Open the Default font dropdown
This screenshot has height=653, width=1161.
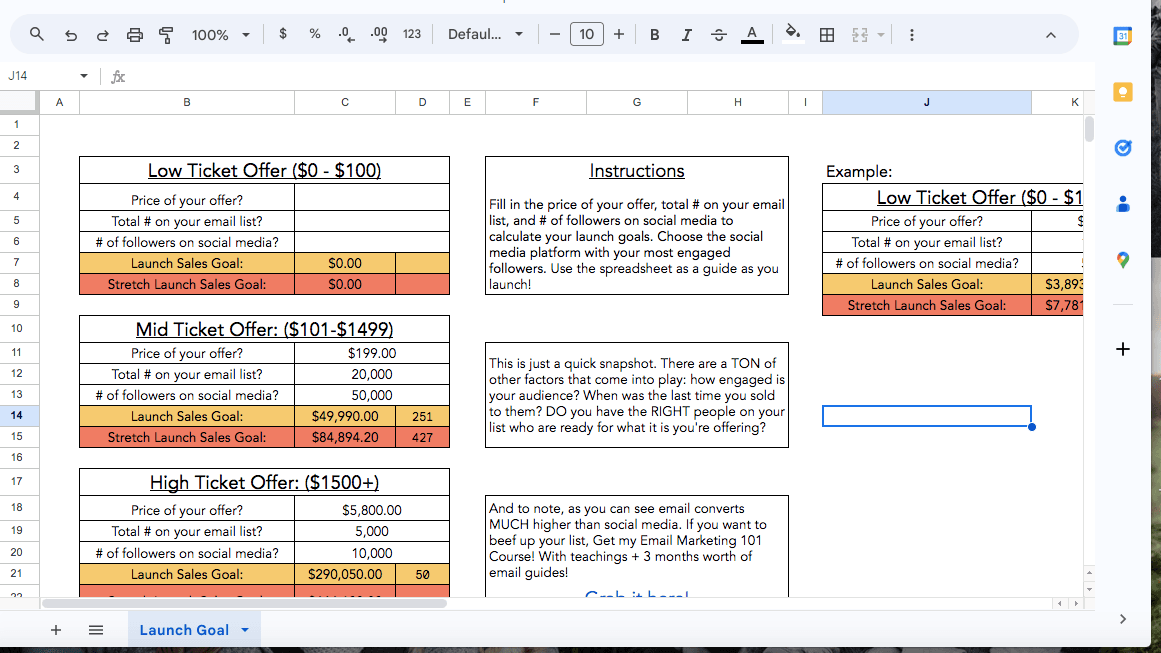coord(485,34)
